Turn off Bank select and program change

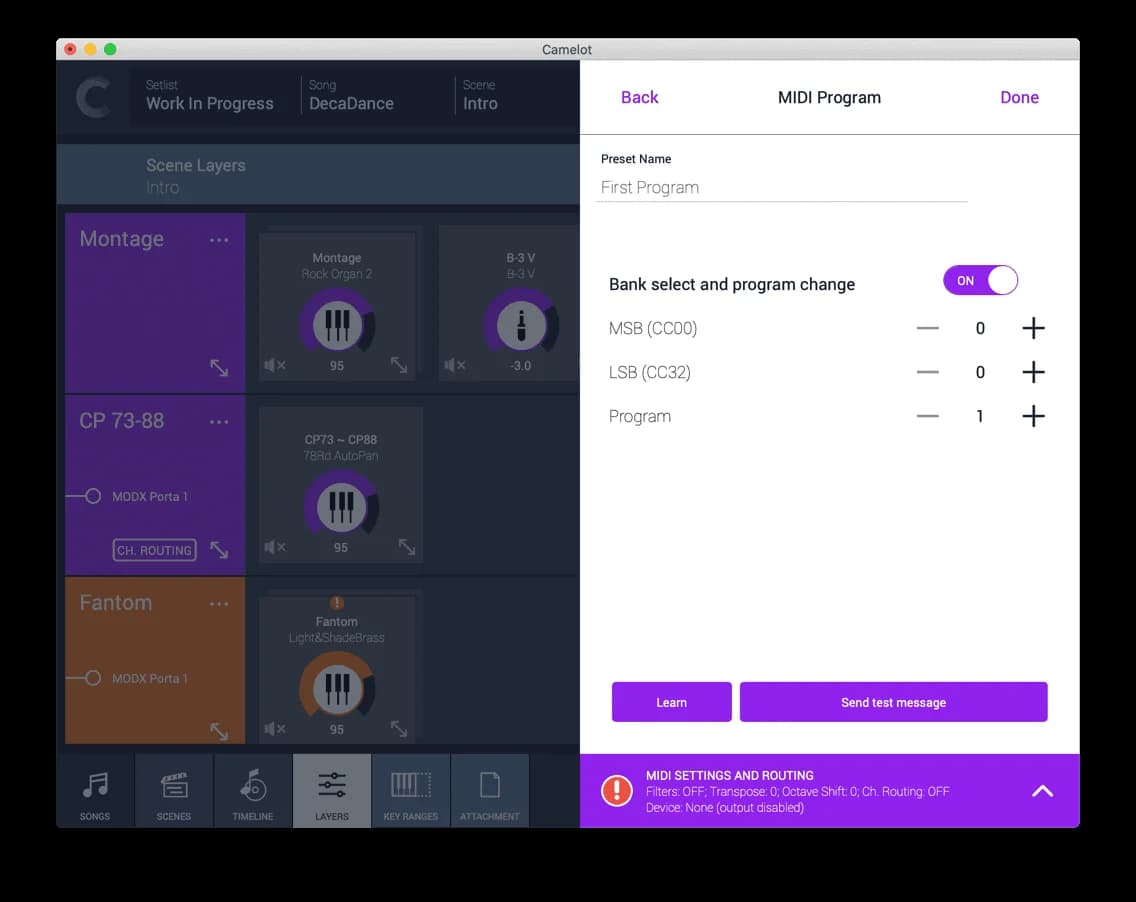980,281
